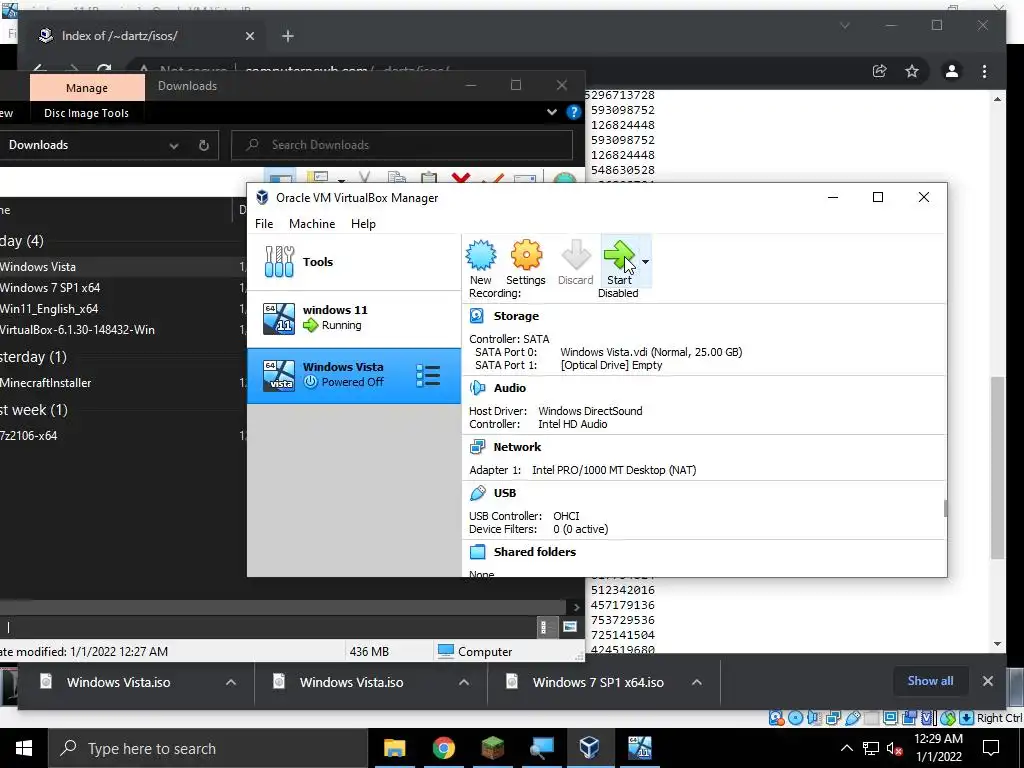Open the File menu in VirtualBox Manager

[x=264, y=223]
